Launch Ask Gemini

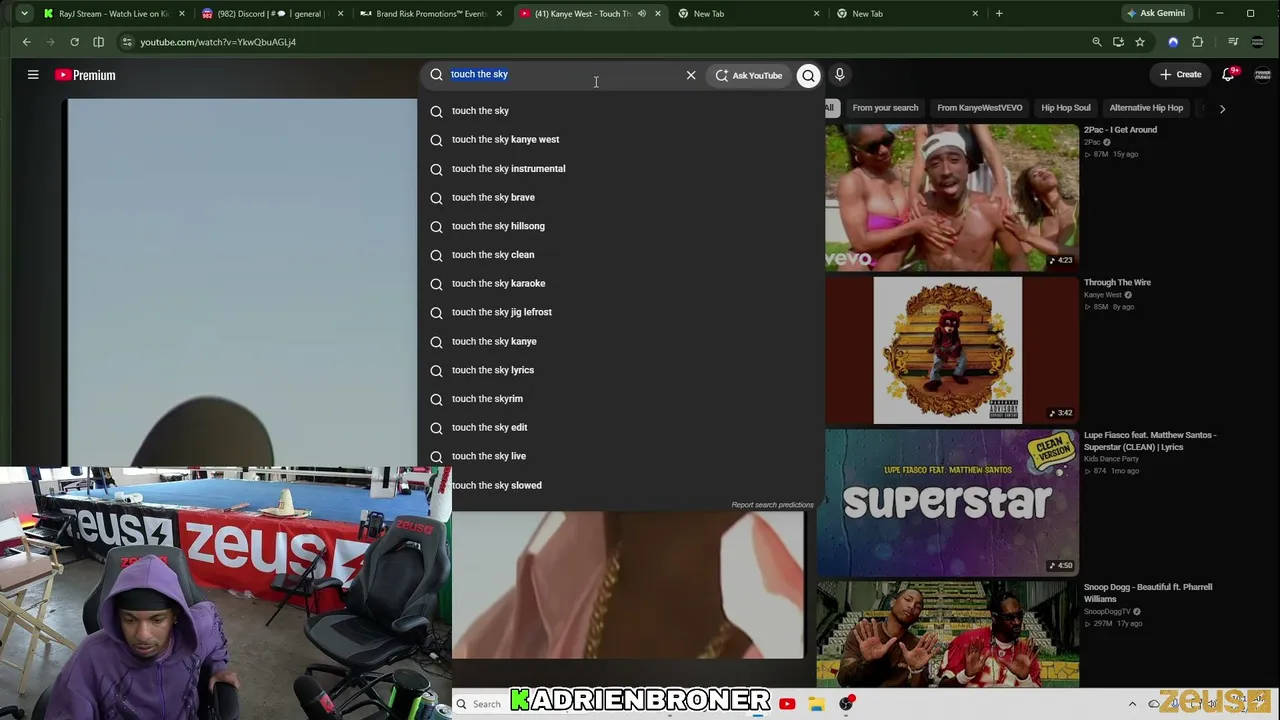point(1156,13)
